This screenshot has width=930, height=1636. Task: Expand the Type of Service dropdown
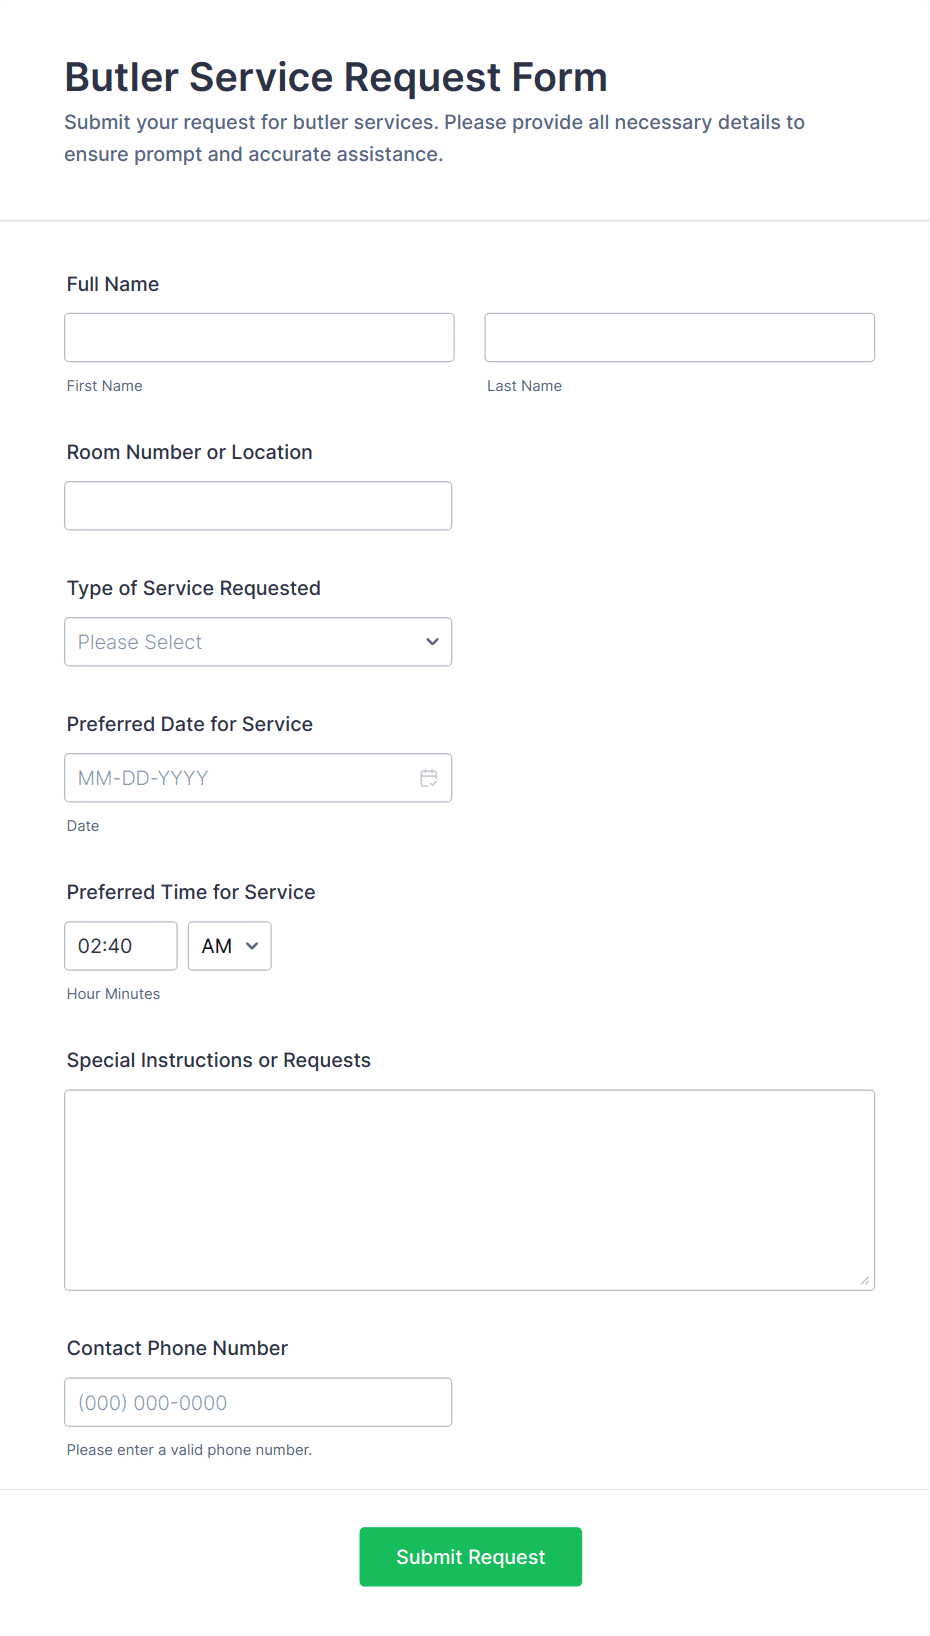pos(258,642)
